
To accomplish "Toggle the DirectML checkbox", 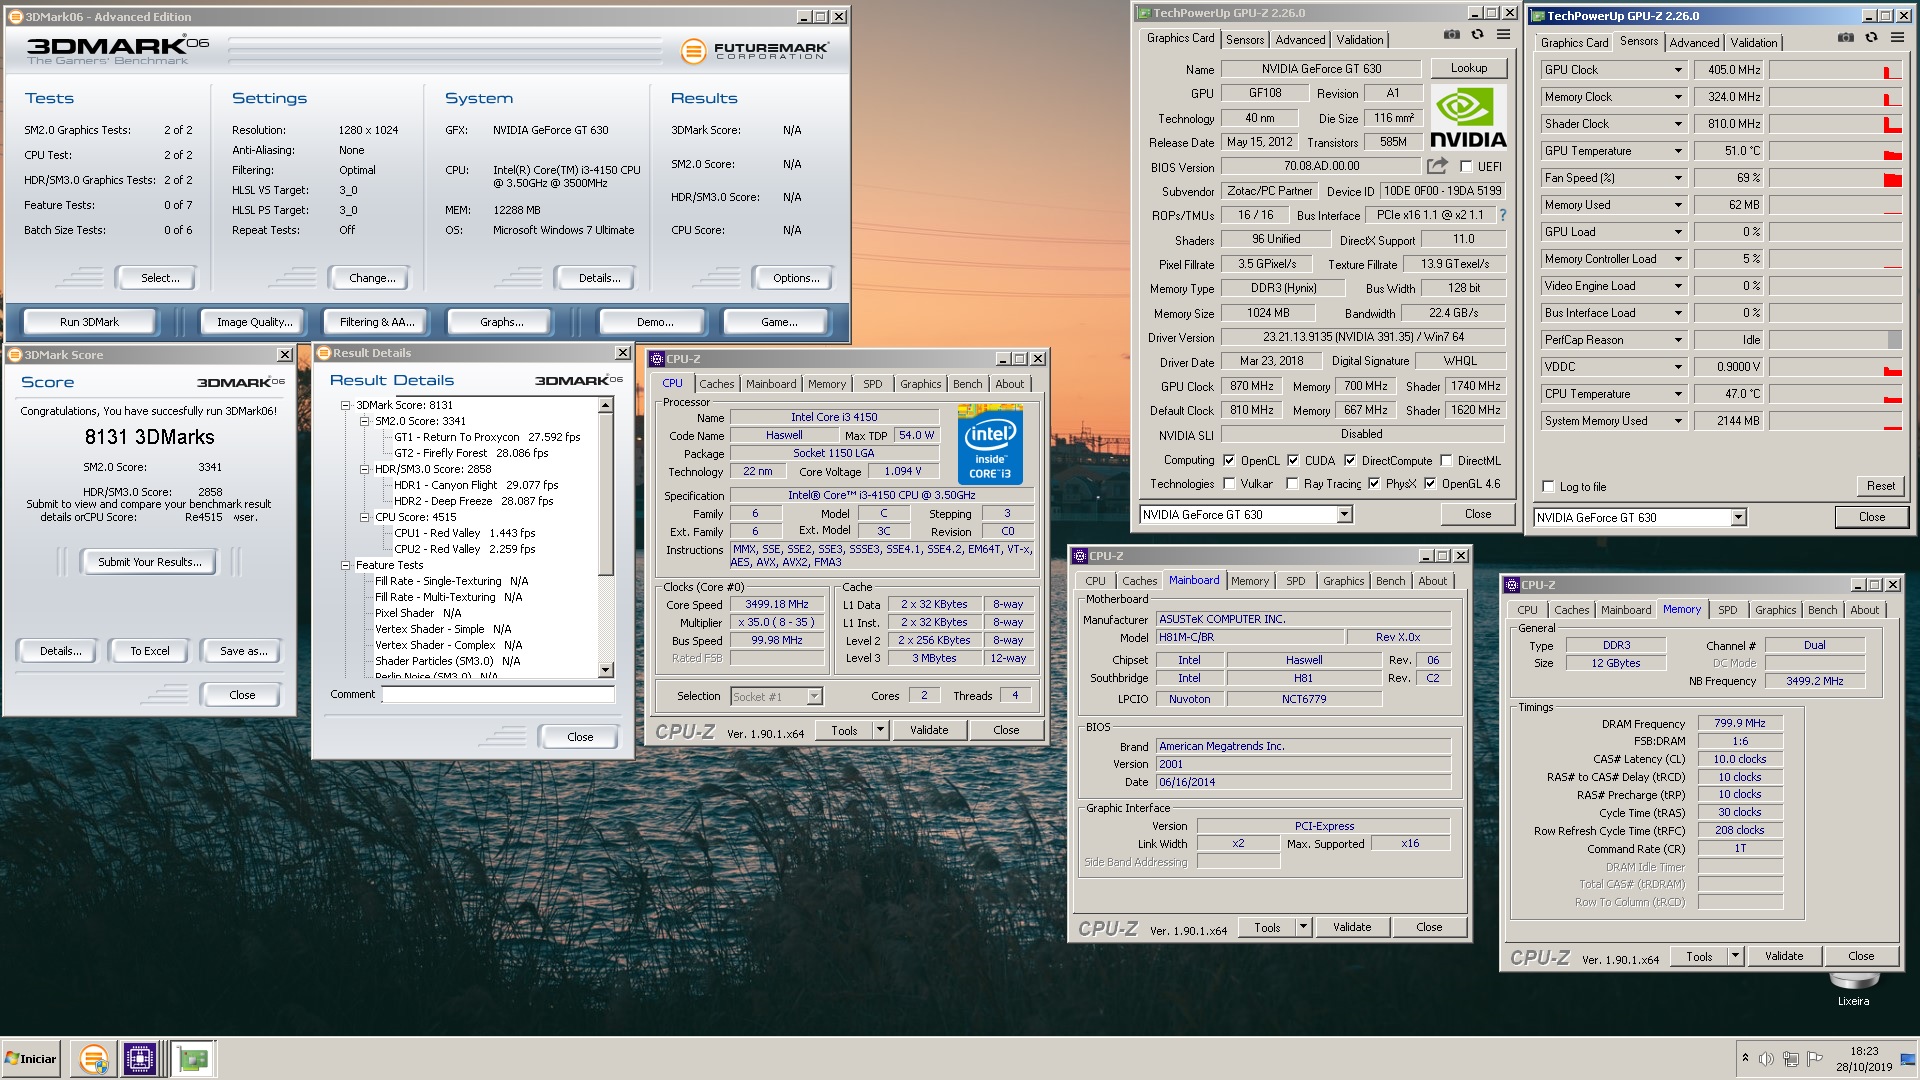I will pyautogui.click(x=1446, y=461).
